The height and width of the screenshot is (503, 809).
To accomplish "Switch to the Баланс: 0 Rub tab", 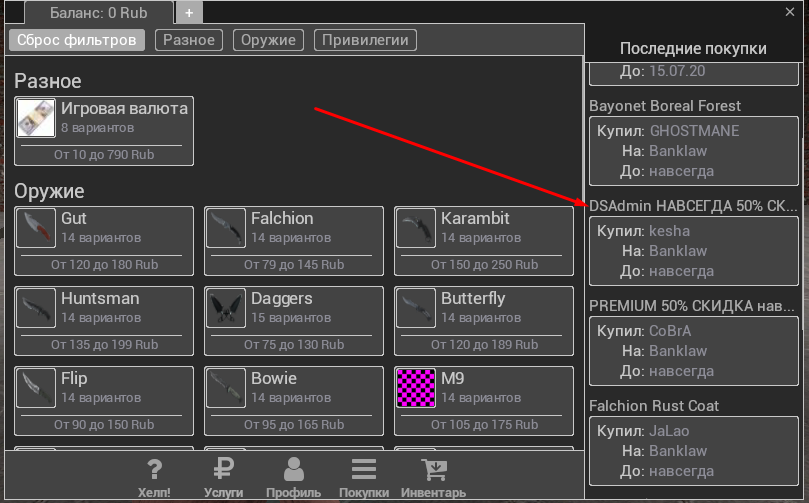I will coord(98,13).
